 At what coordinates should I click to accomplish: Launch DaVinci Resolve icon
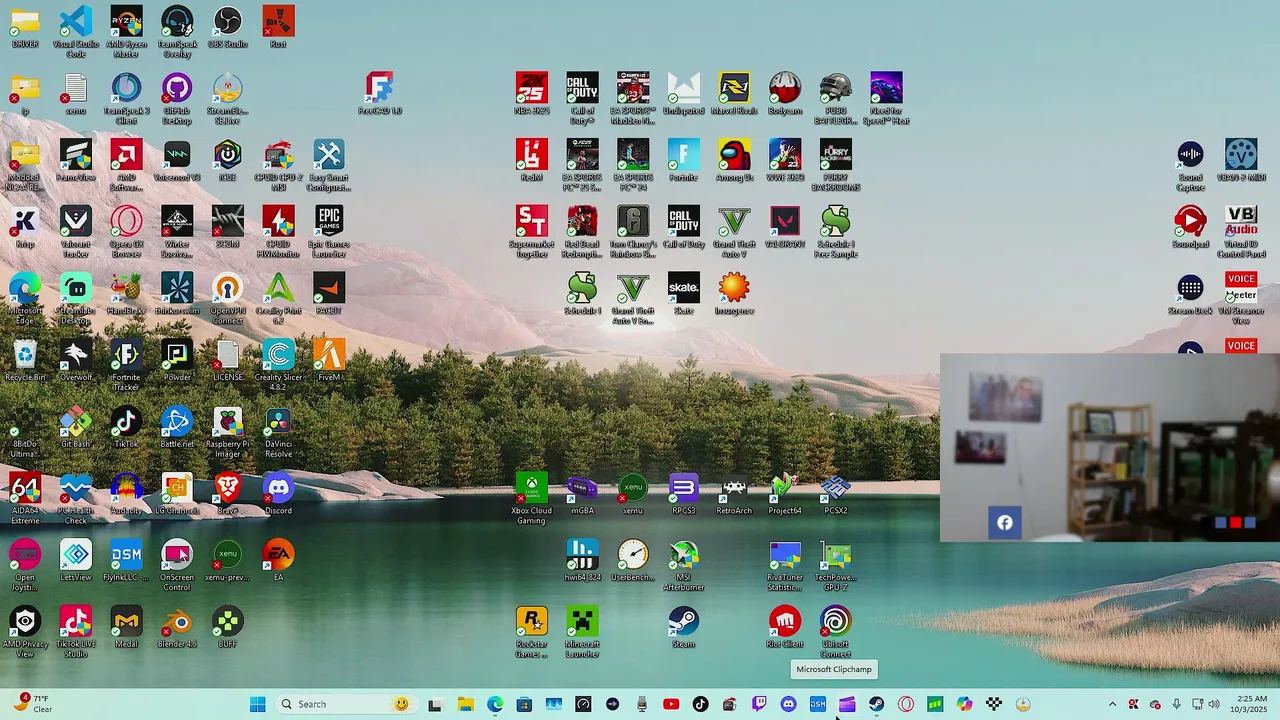(278, 431)
